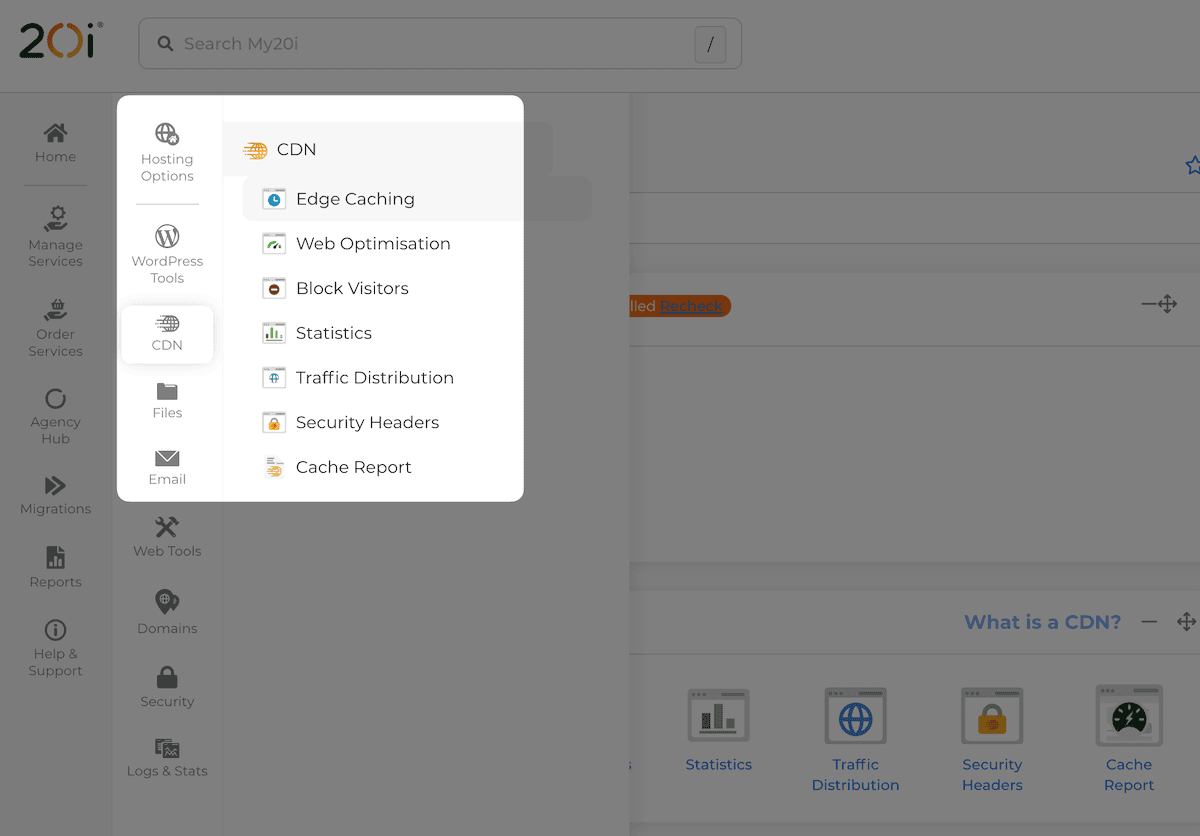1200x836 pixels.
Task: Select Email in secondary menu
Action: [x=167, y=467]
